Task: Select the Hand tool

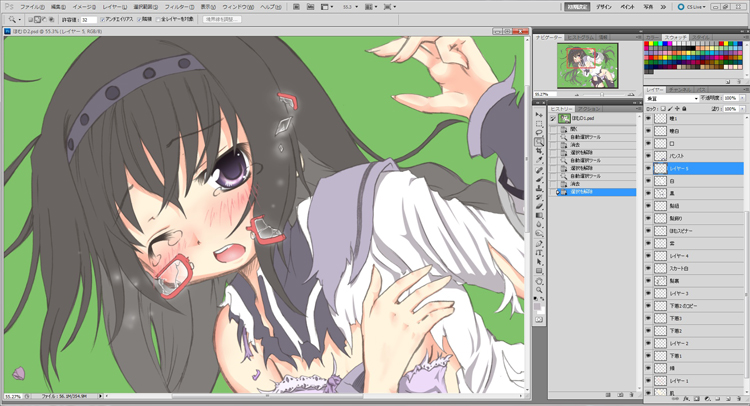Action: (539, 281)
